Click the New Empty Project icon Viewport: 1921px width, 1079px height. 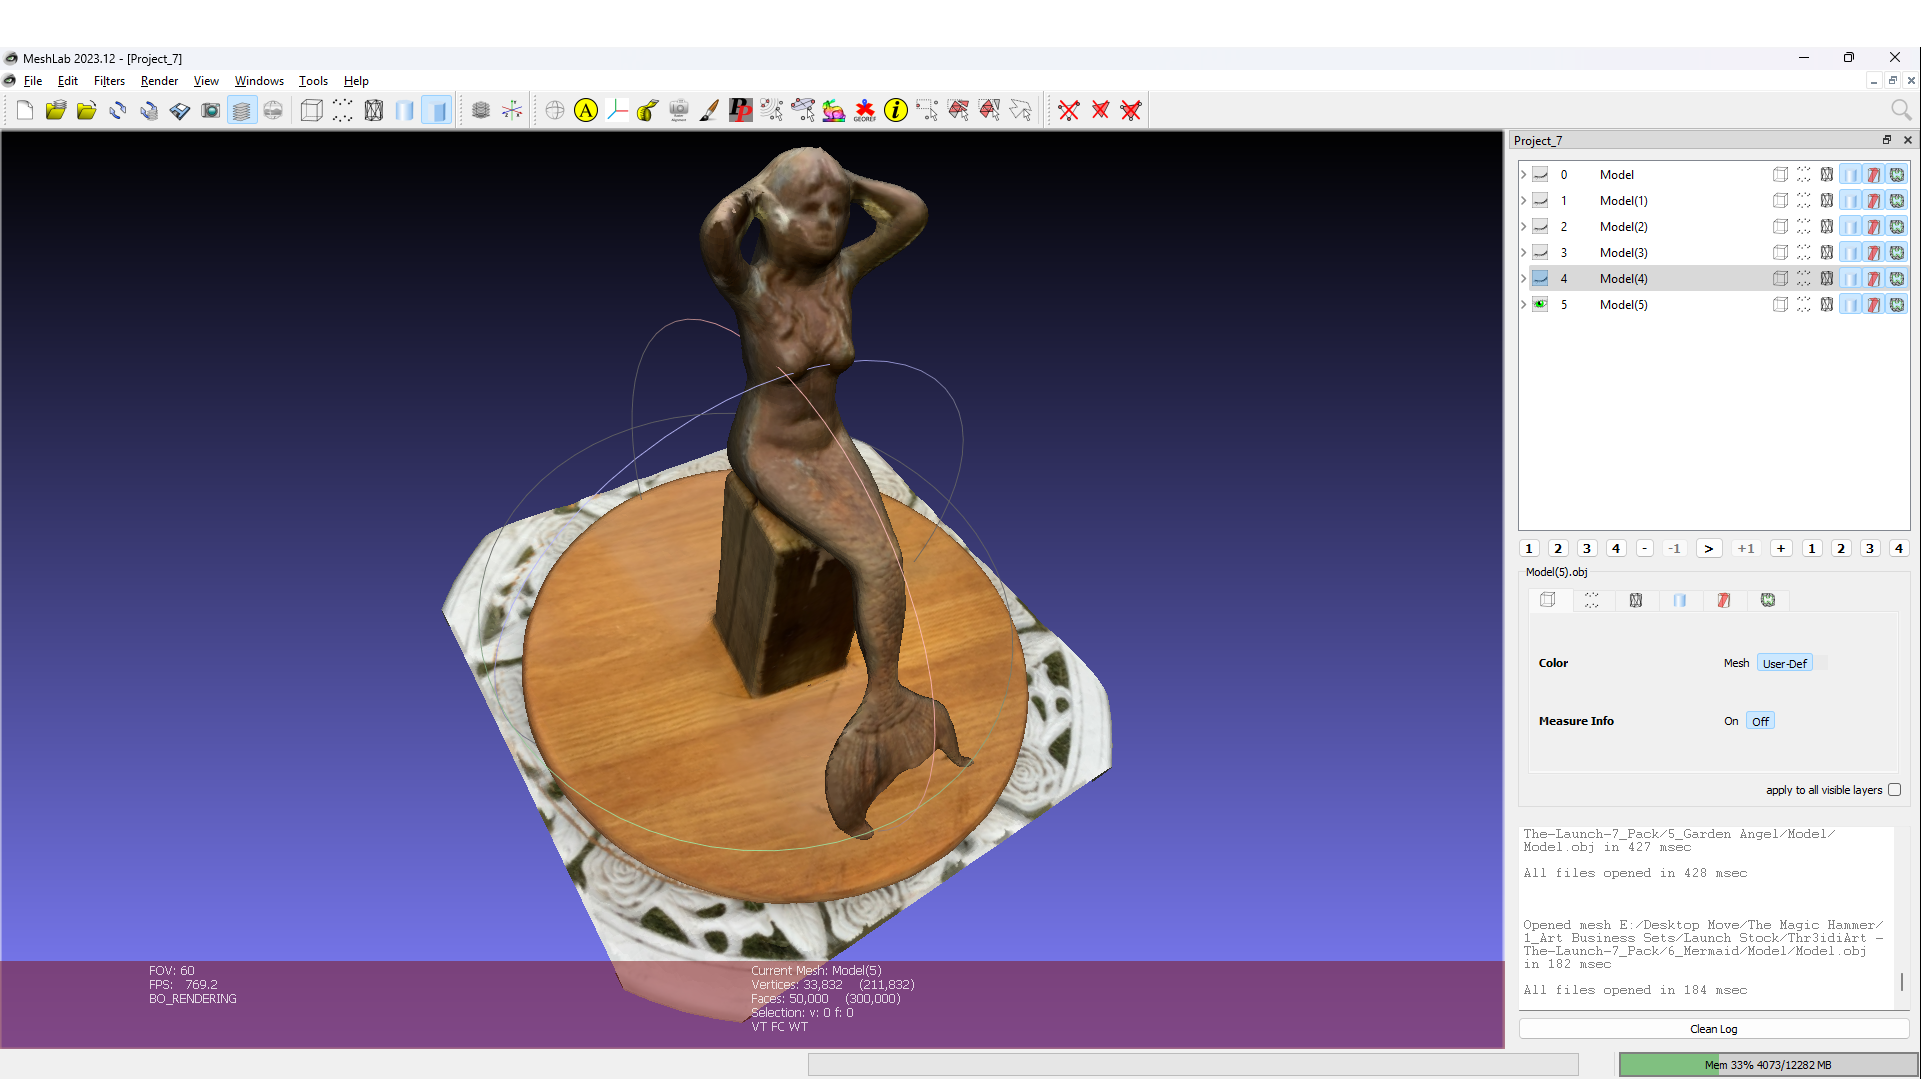coord(25,110)
